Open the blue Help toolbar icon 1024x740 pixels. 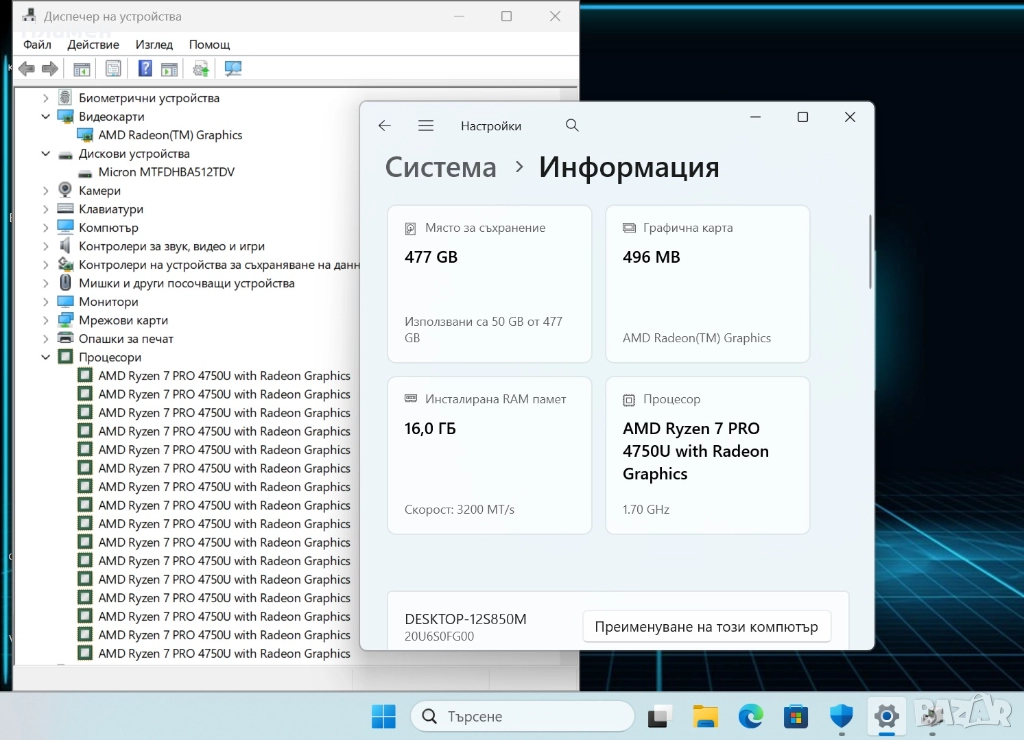tap(145, 69)
